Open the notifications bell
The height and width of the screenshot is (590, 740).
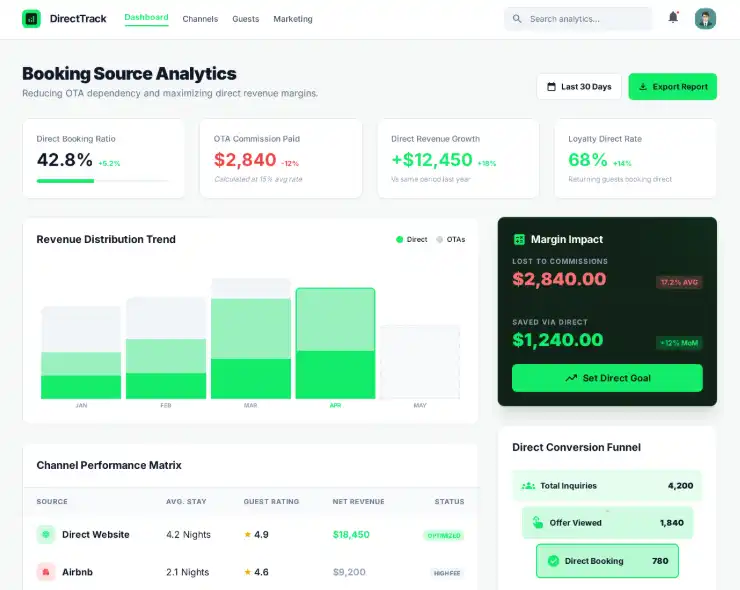click(x=673, y=18)
